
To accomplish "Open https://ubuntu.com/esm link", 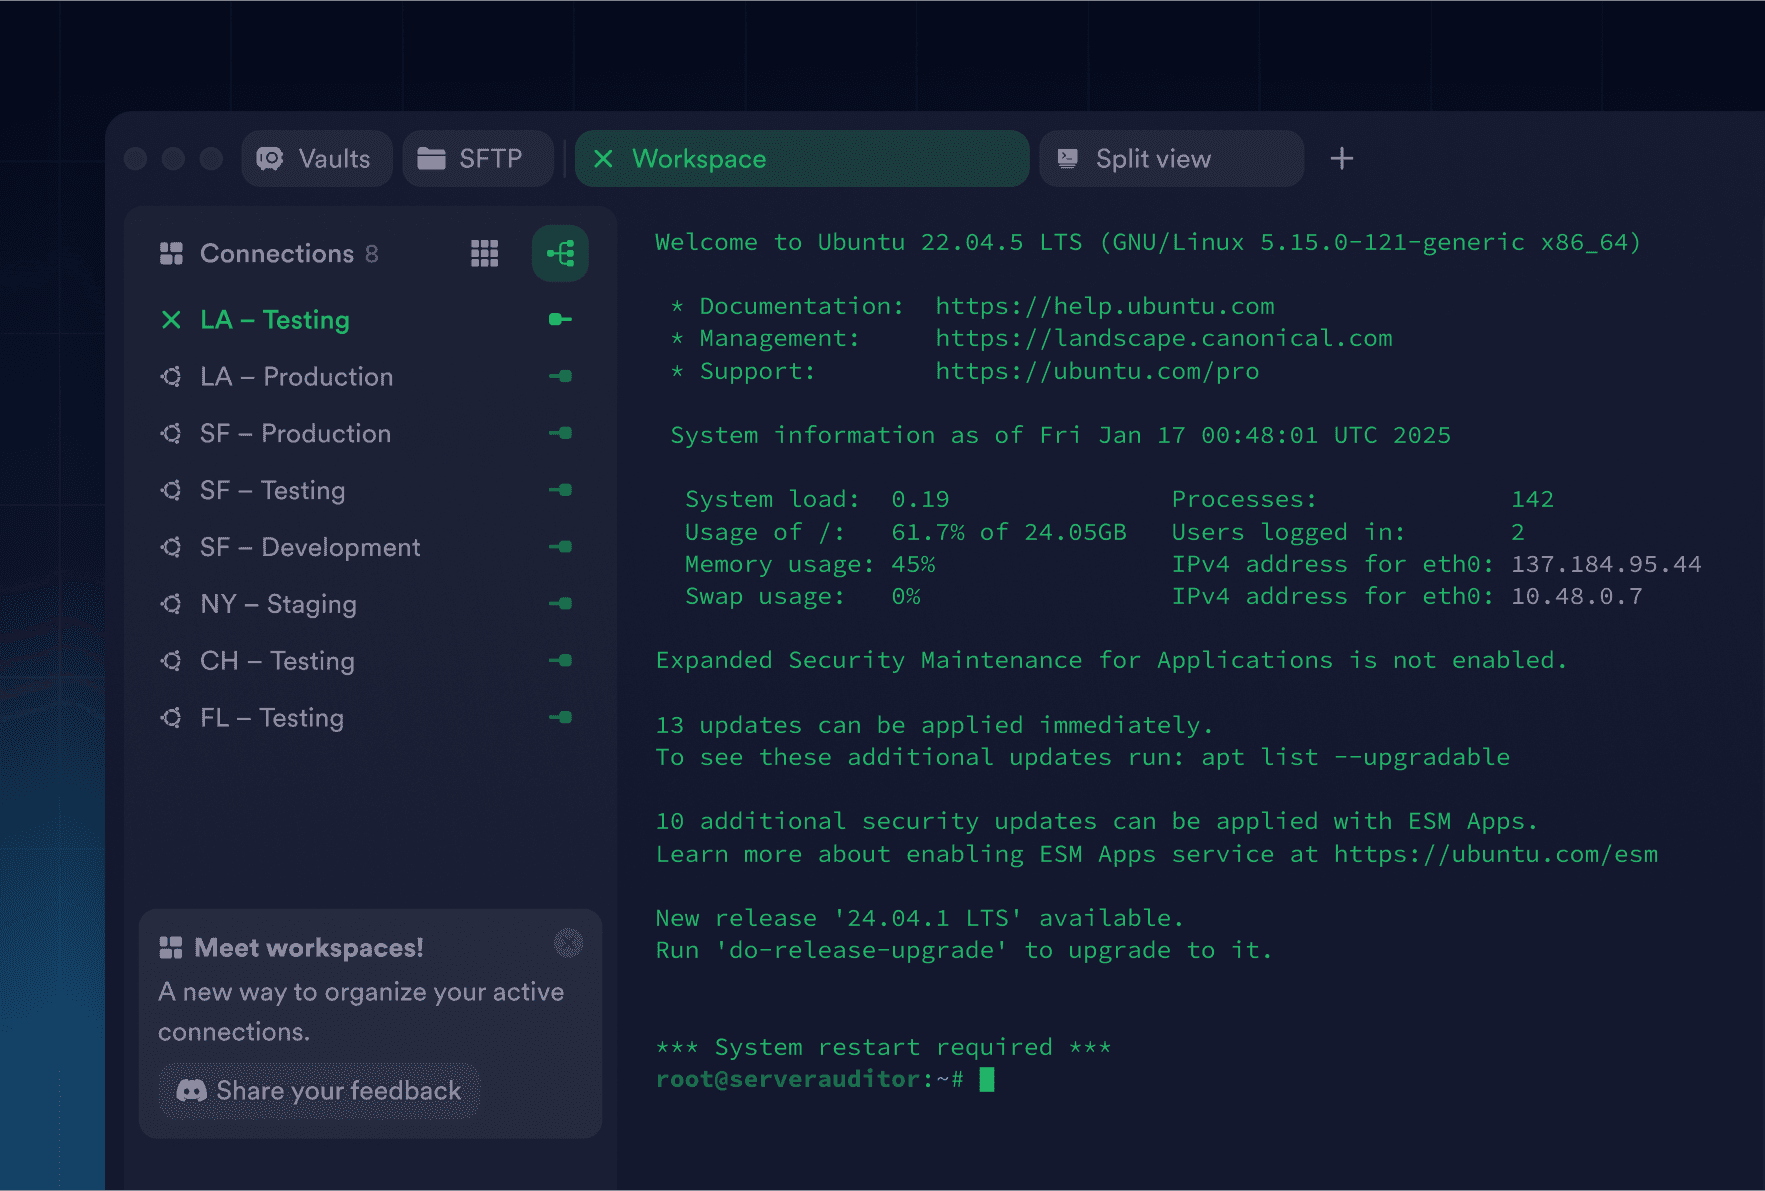I will 1495,854.
